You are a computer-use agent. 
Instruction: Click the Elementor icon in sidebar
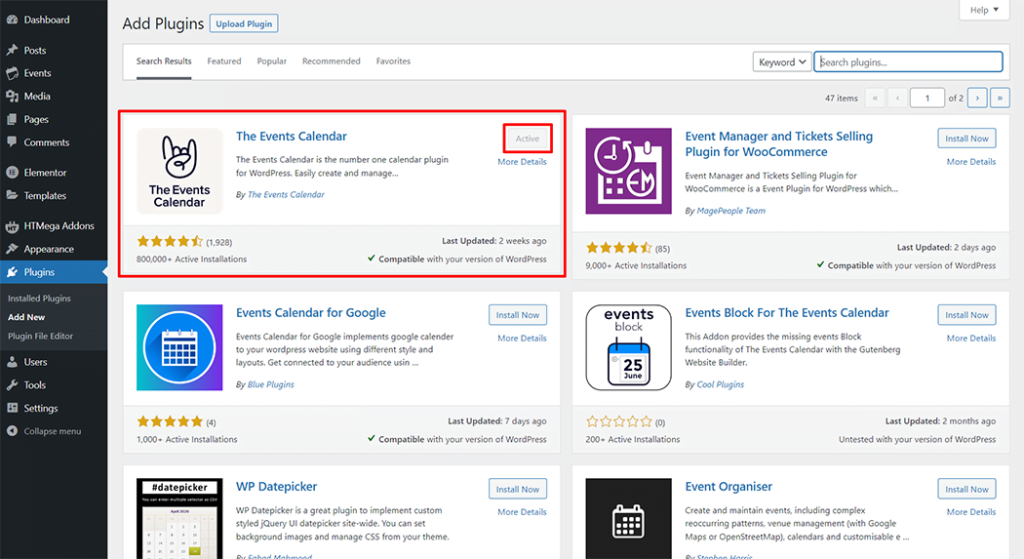tap(12, 172)
